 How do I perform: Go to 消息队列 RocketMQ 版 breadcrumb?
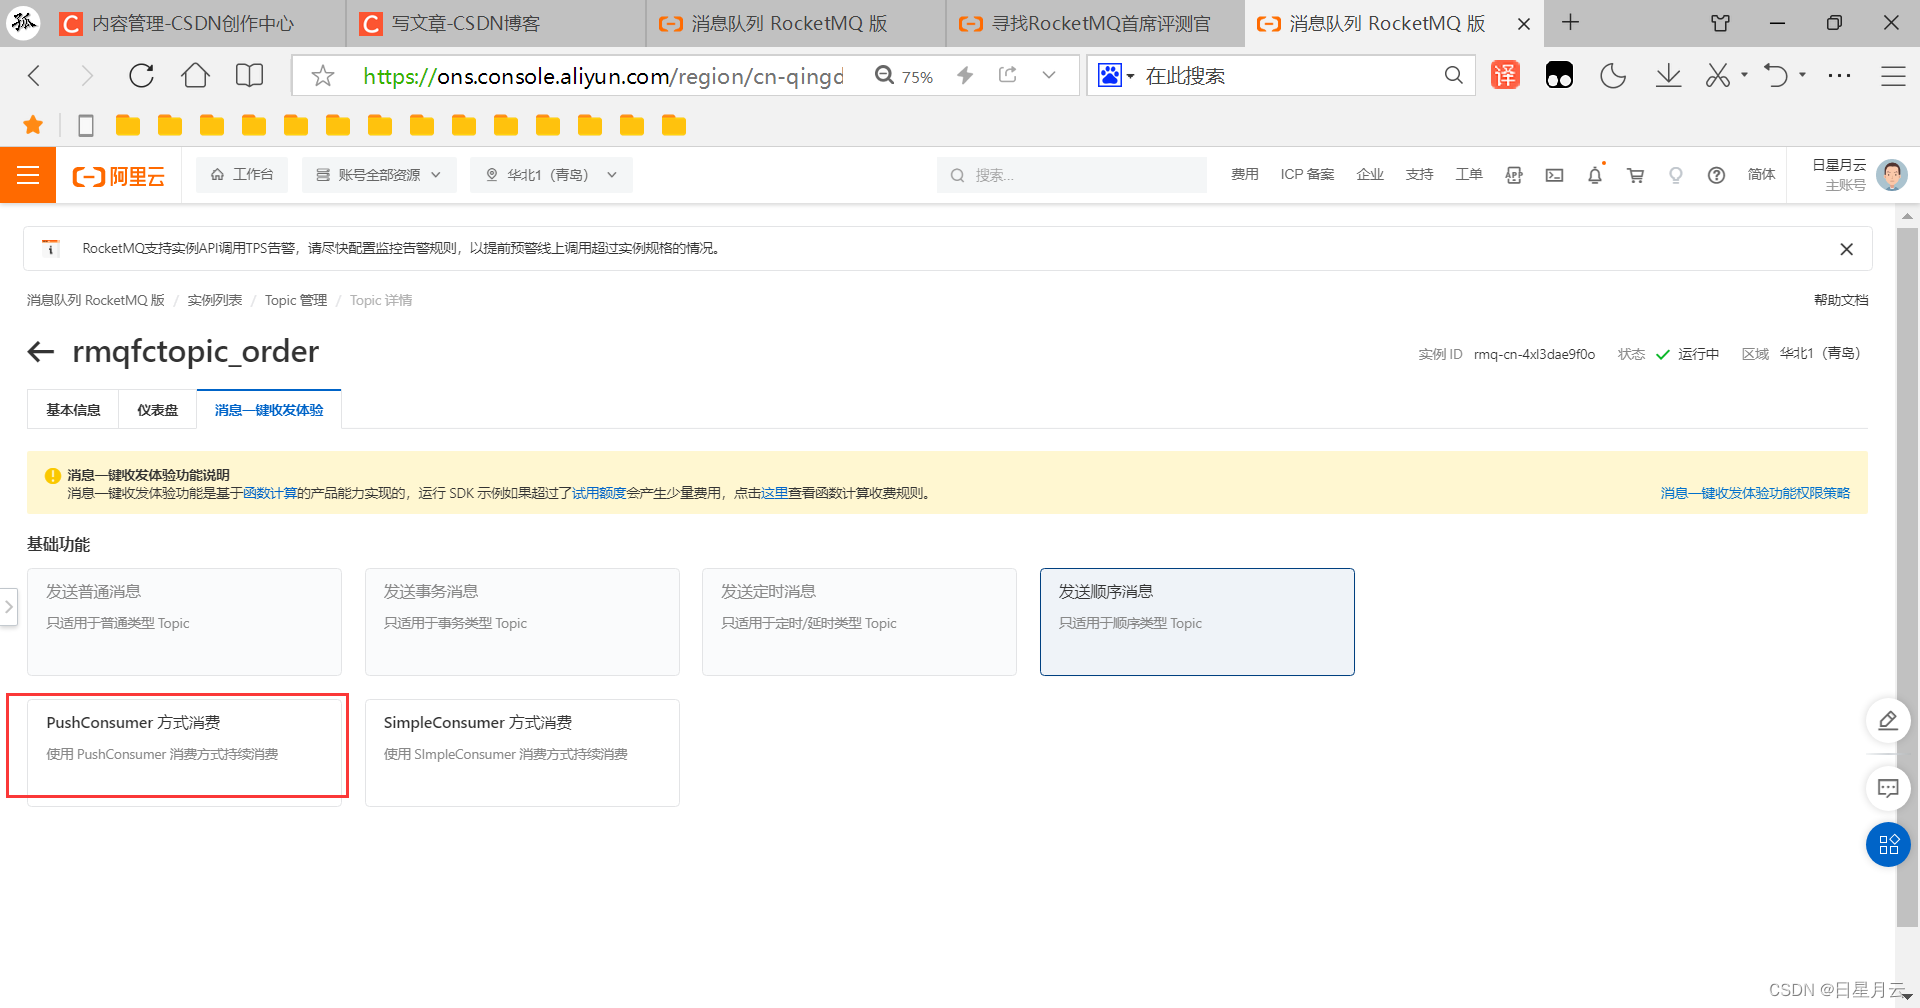(96, 300)
